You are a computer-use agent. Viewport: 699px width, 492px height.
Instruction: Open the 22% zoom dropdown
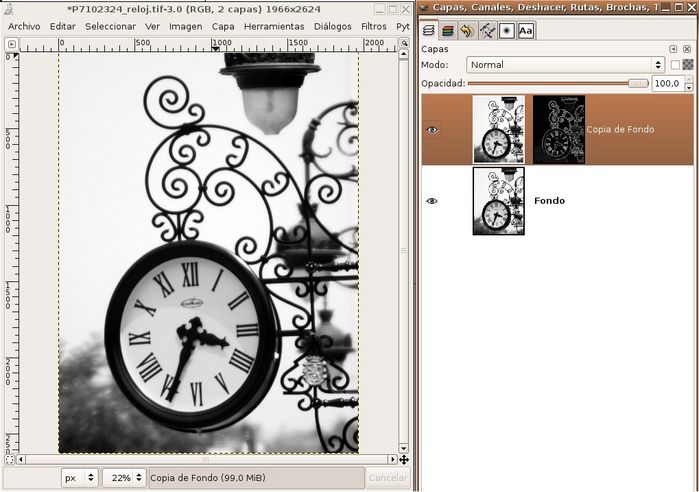124,478
